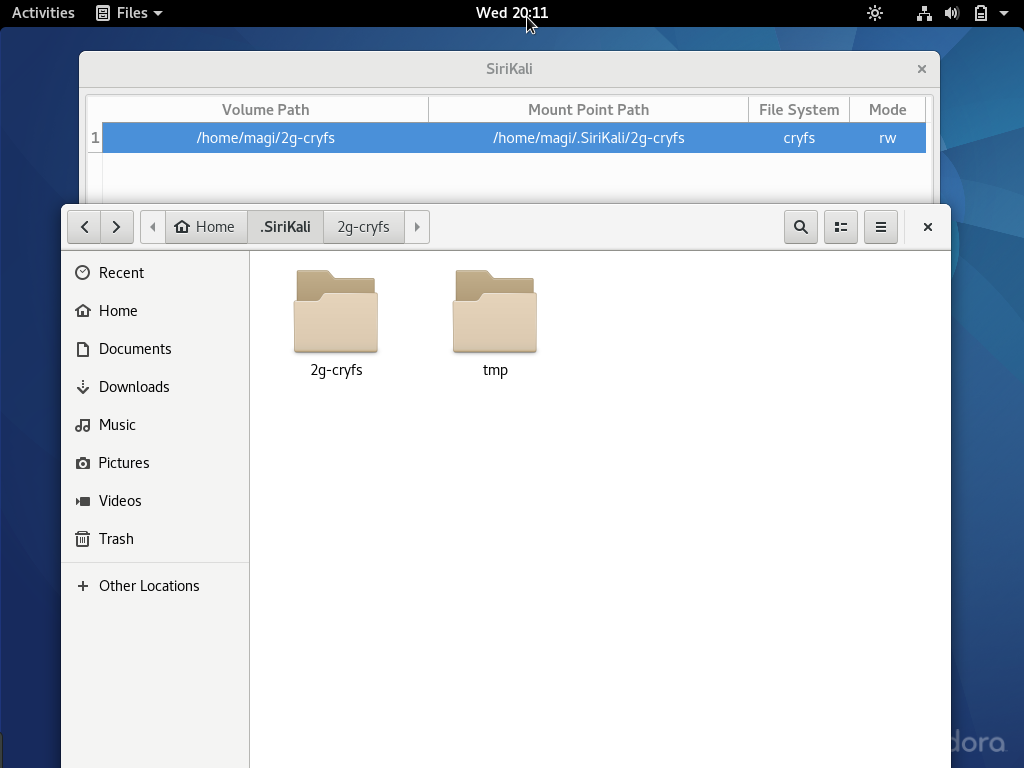This screenshot has width=1024, height=768.
Task: Click the plus icon beside Other Locations
Action: pyautogui.click(x=82, y=586)
